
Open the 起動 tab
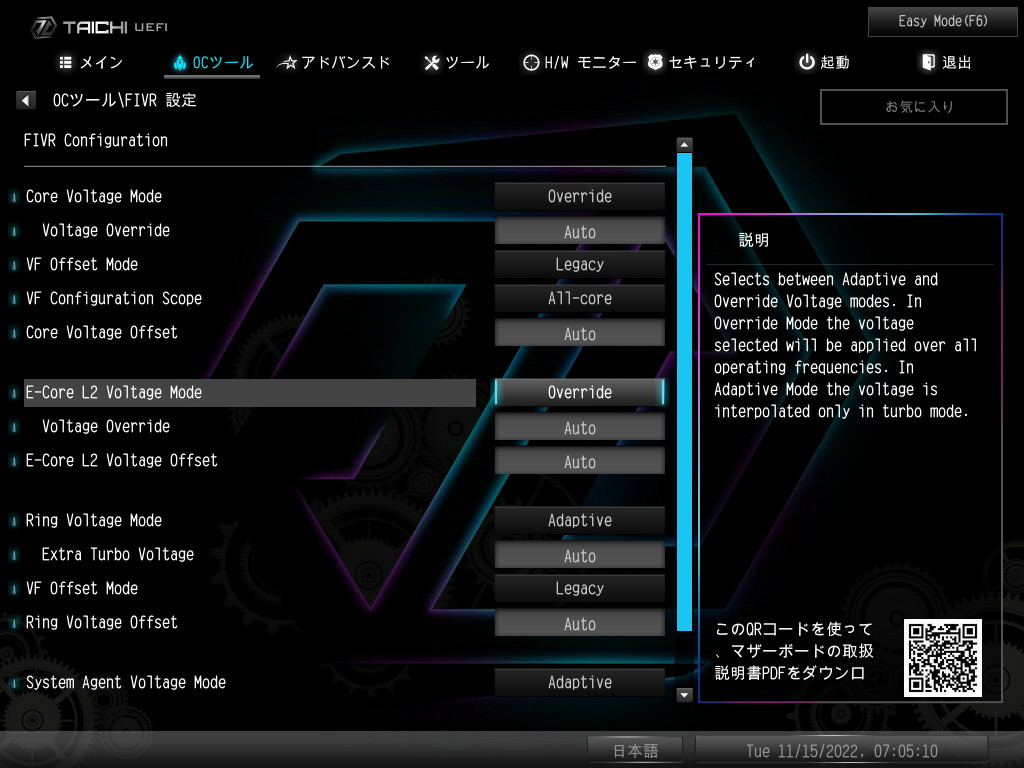(824, 63)
